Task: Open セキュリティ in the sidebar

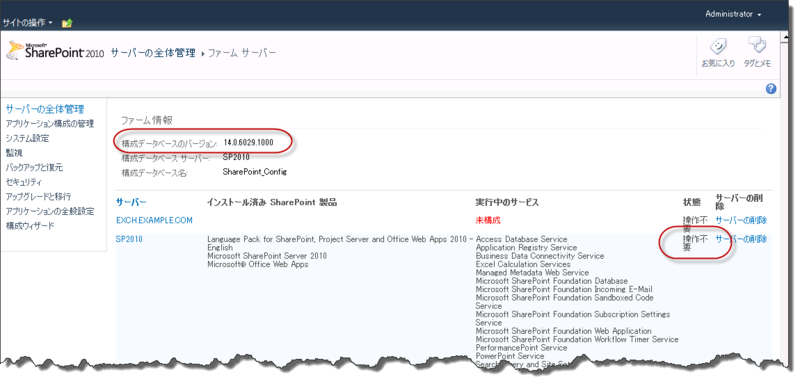Action: [23, 182]
